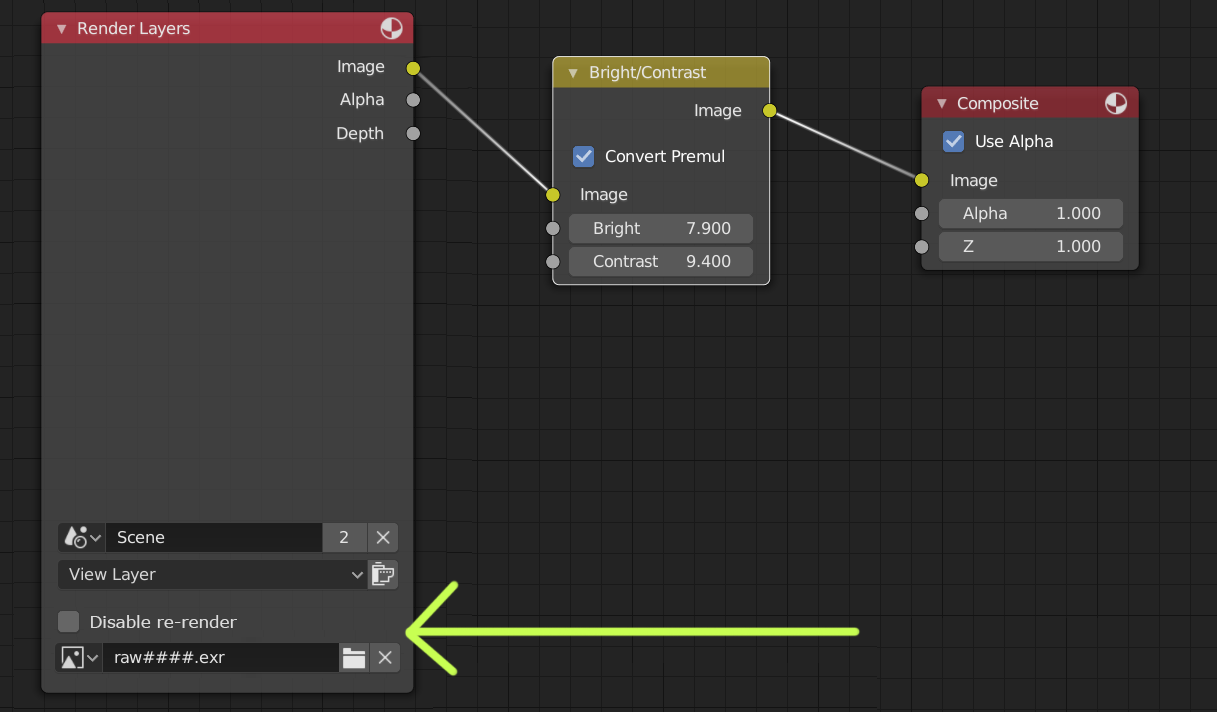This screenshot has width=1217, height=712.
Task: Toggle the Convert Premul checkbox
Action: point(584,156)
